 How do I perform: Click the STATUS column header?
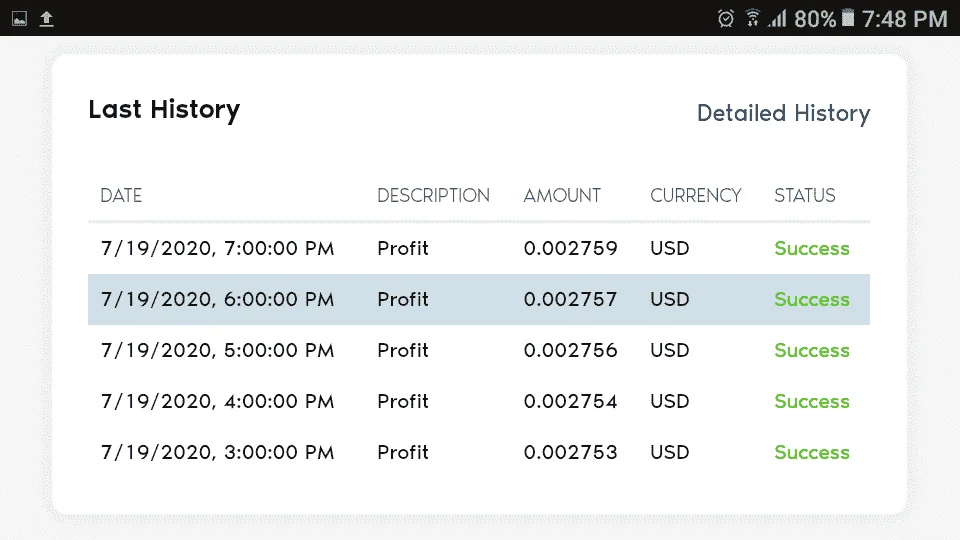click(x=804, y=195)
